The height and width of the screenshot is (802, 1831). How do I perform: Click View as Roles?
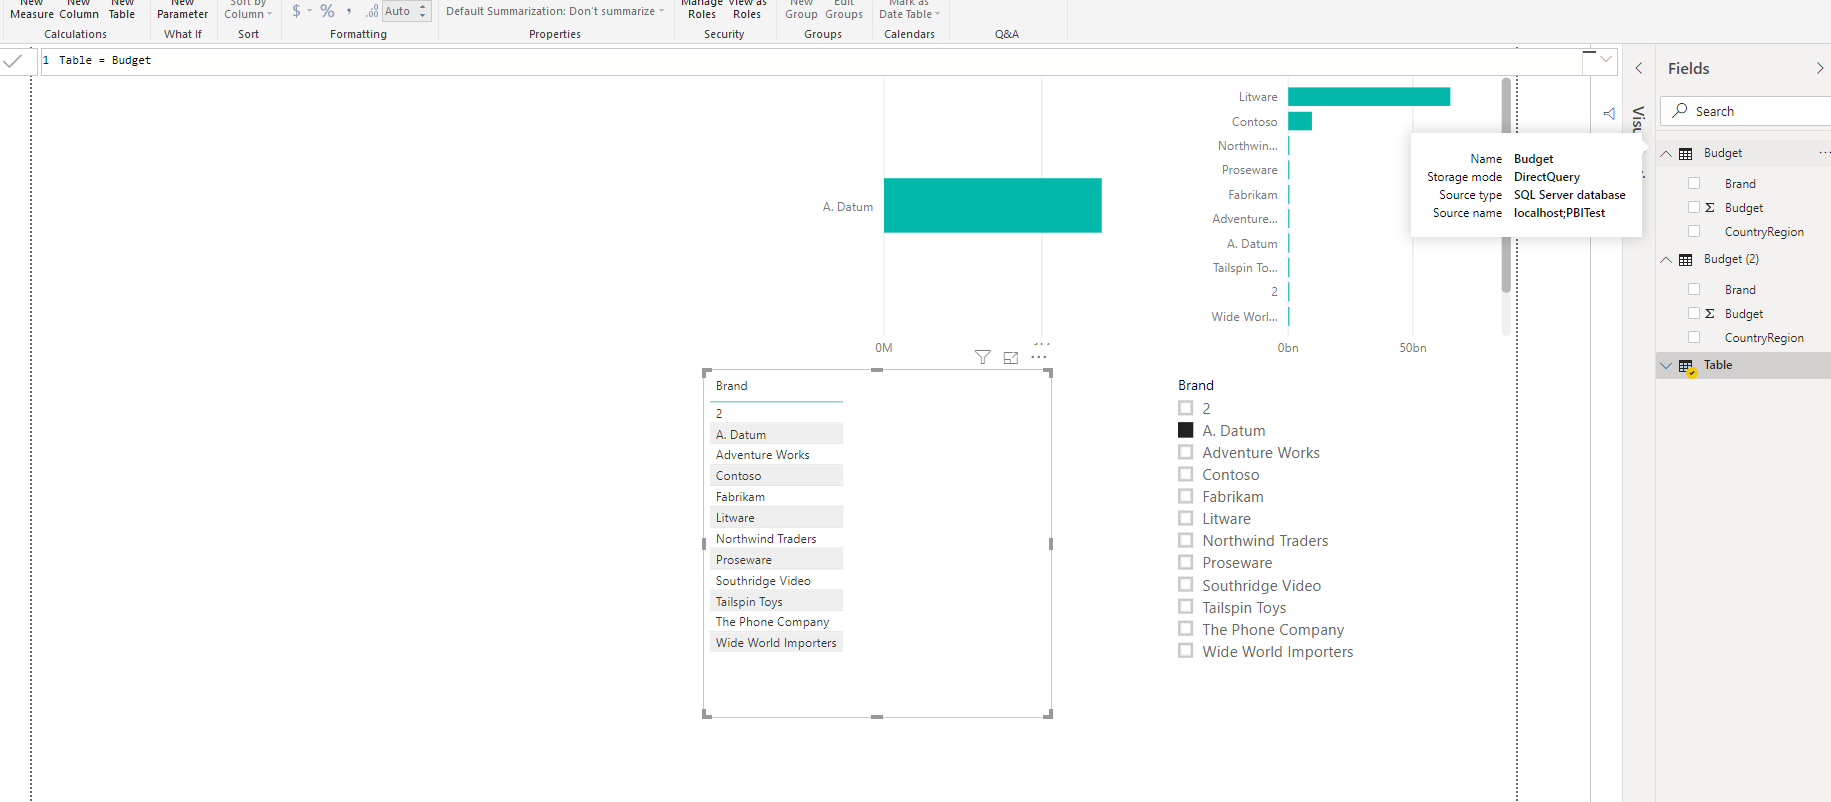click(x=747, y=9)
